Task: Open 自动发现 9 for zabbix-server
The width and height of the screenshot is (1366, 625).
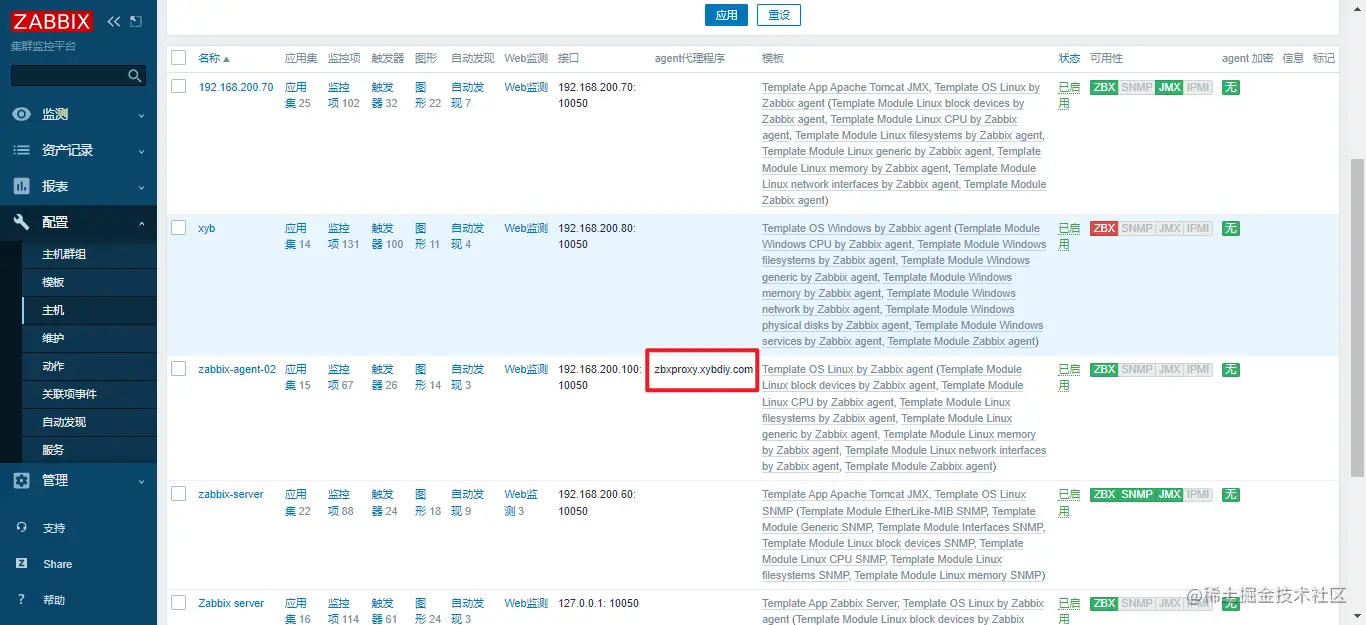Action: (467, 502)
